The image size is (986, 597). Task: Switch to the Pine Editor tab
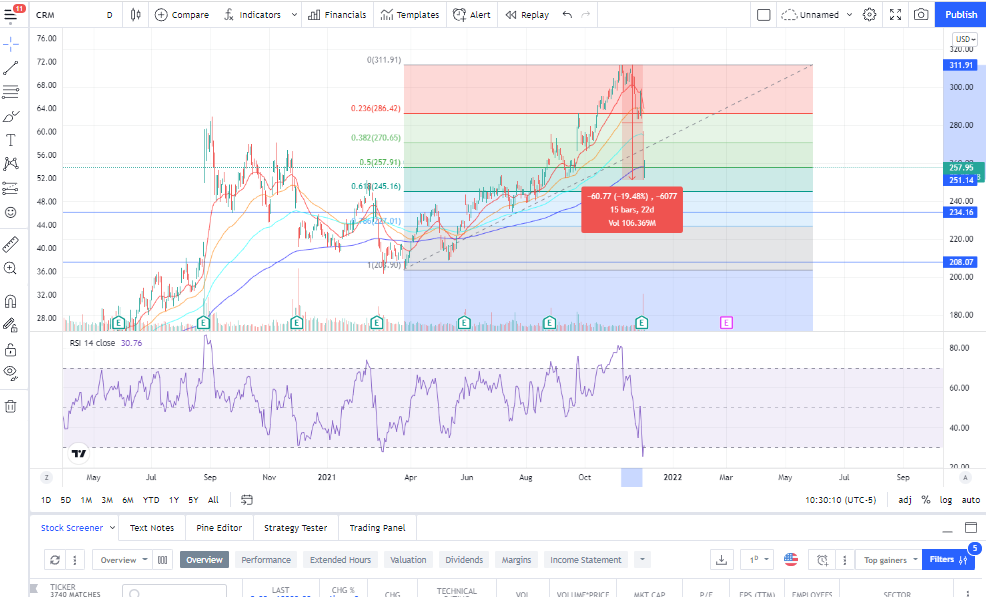point(219,527)
